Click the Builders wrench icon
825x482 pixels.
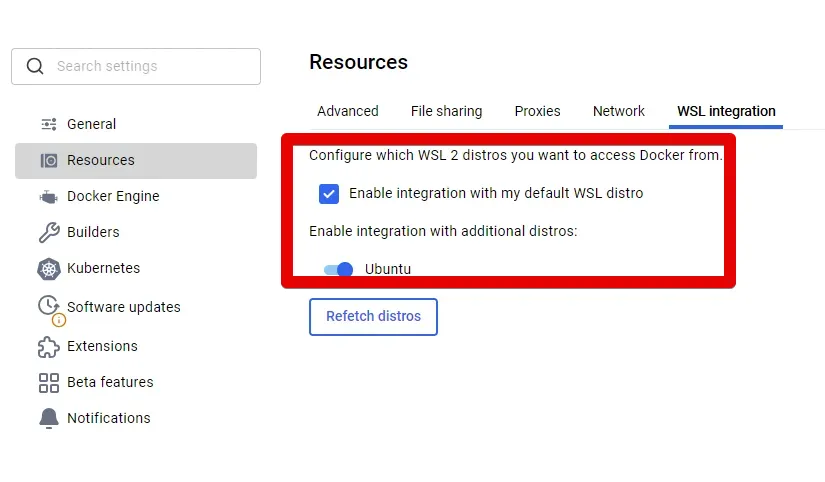point(49,232)
